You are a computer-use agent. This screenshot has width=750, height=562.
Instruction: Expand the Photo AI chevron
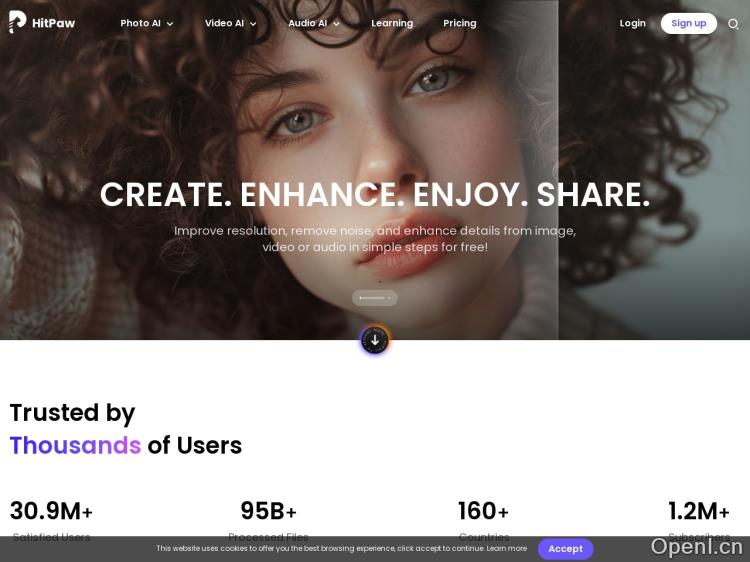pyautogui.click(x=170, y=24)
